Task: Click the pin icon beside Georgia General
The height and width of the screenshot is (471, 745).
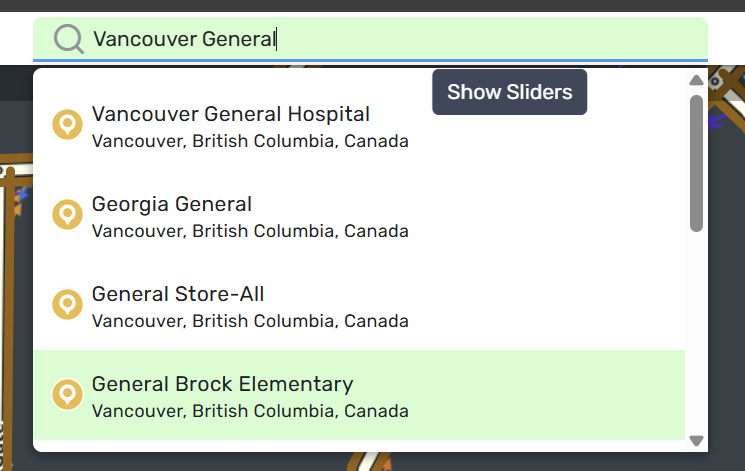Action: 67,215
